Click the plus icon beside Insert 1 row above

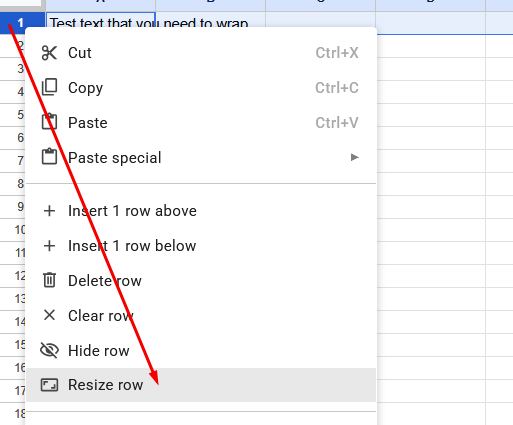coord(49,211)
